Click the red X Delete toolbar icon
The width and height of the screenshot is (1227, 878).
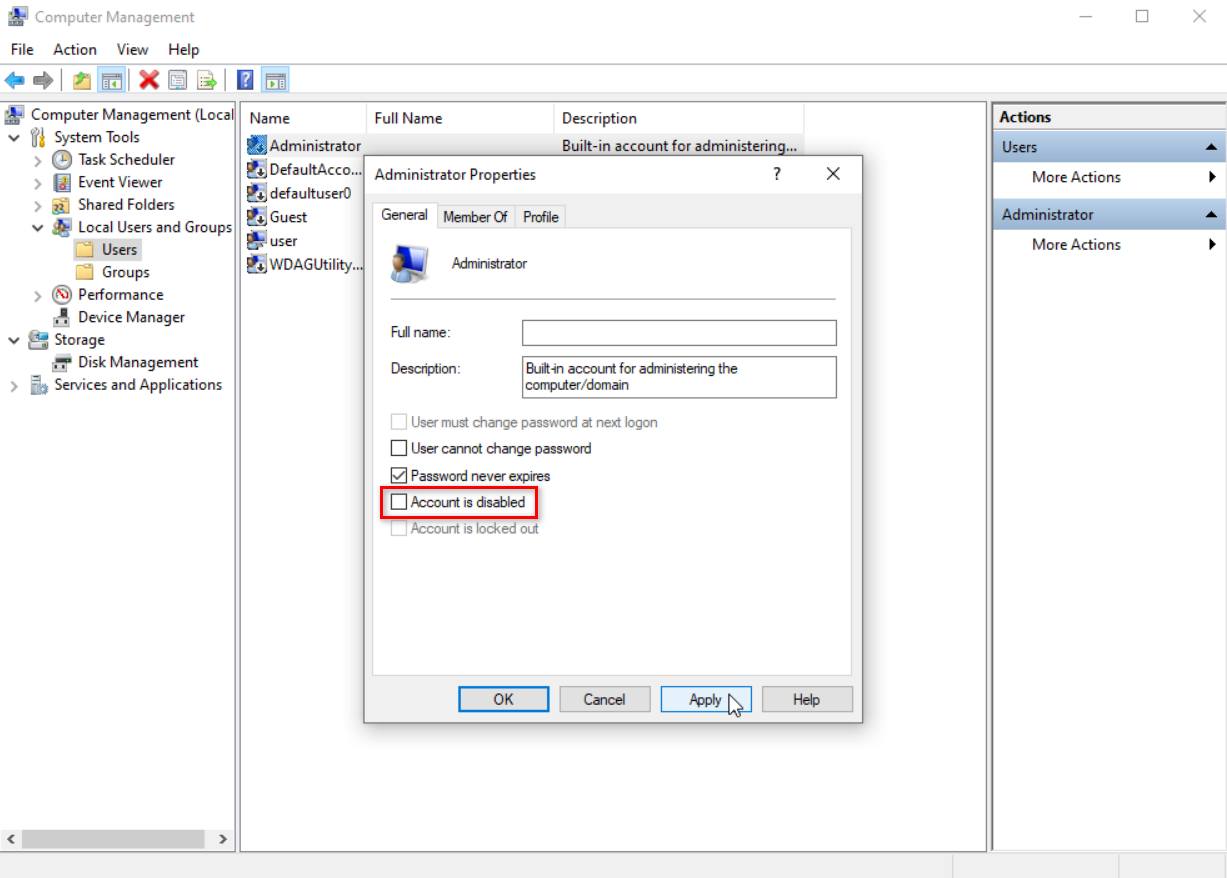pyautogui.click(x=149, y=80)
